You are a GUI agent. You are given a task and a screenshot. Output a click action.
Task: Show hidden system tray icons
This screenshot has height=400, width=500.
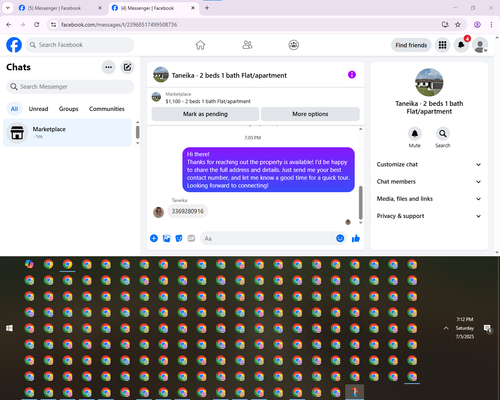[x=446, y=328]
